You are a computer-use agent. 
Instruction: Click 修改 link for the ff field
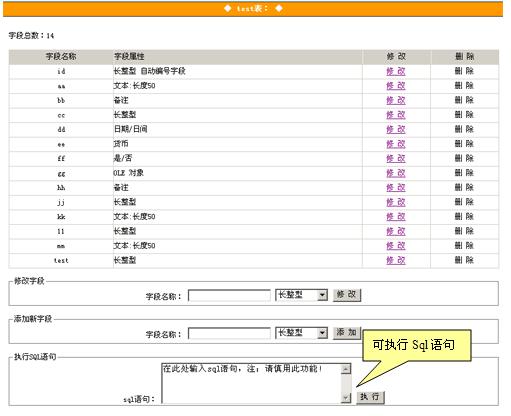tap(396, 159)
